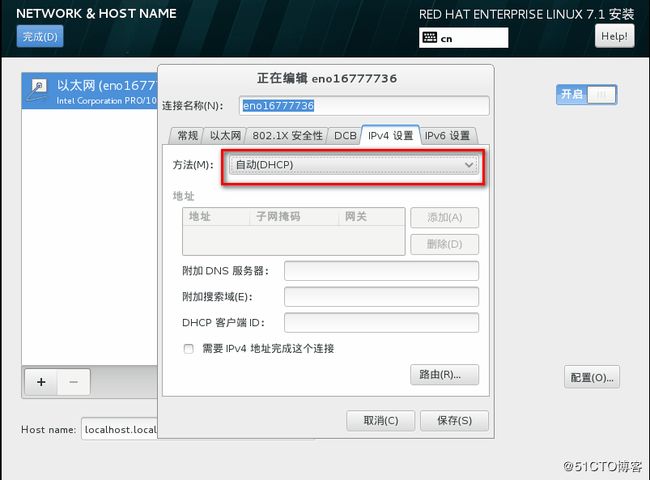The height and width of the screenshot is (480, 650).
Task: Switch to the 以太网 tab
Action: (225, 136)
